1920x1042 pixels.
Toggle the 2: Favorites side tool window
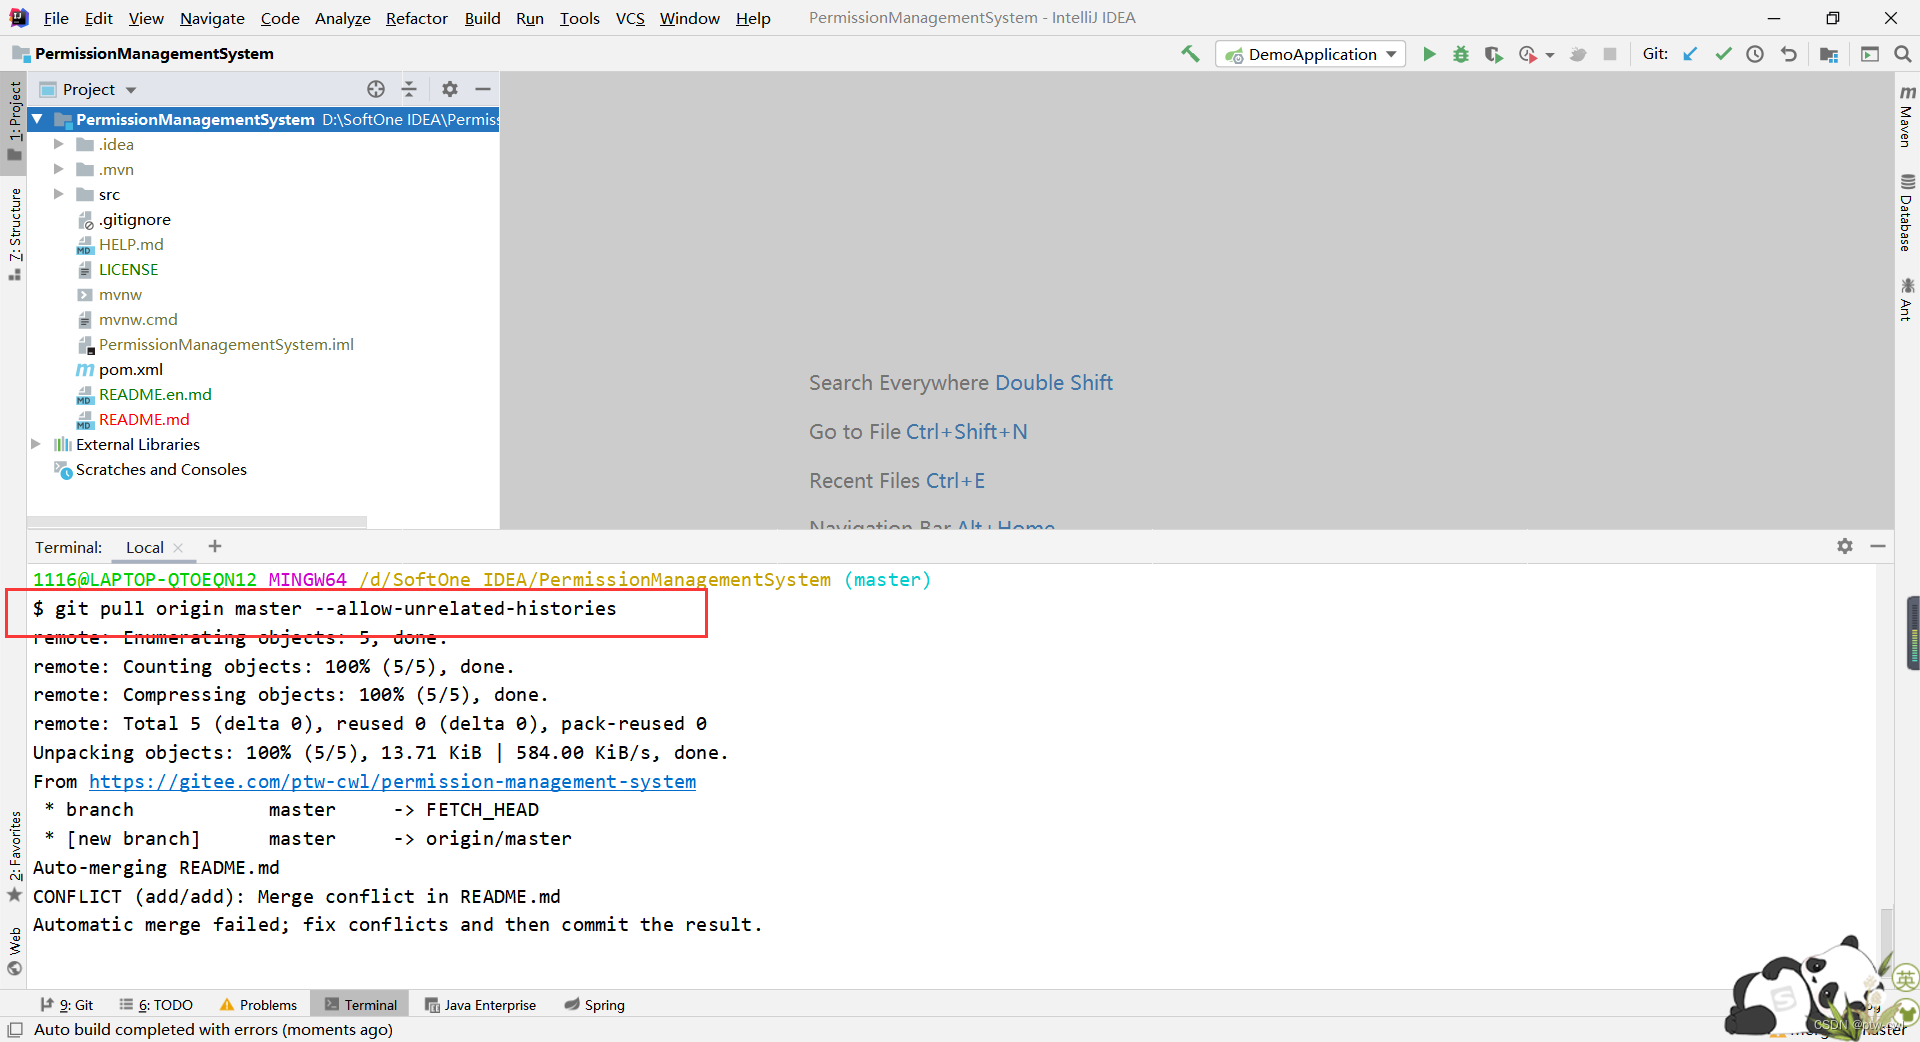tap(15, 855)
